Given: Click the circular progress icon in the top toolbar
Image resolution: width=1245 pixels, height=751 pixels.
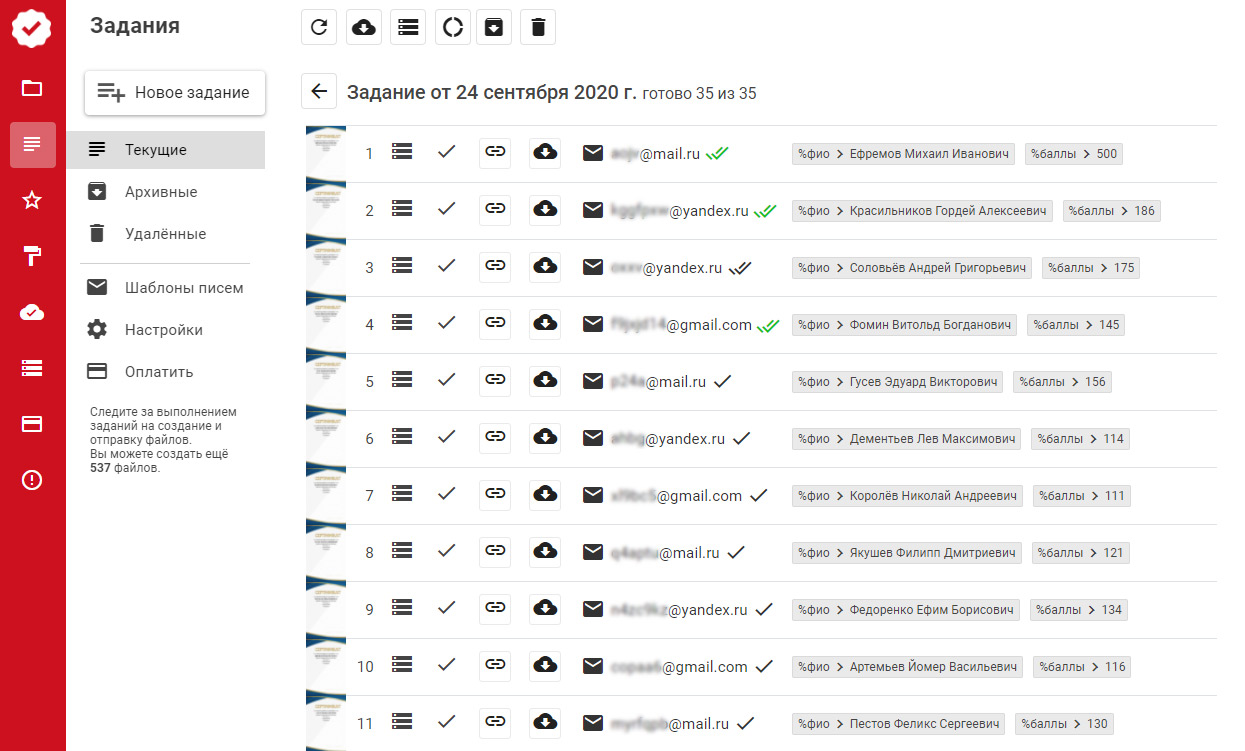Looking at the screenshot, I should (452, 27).
